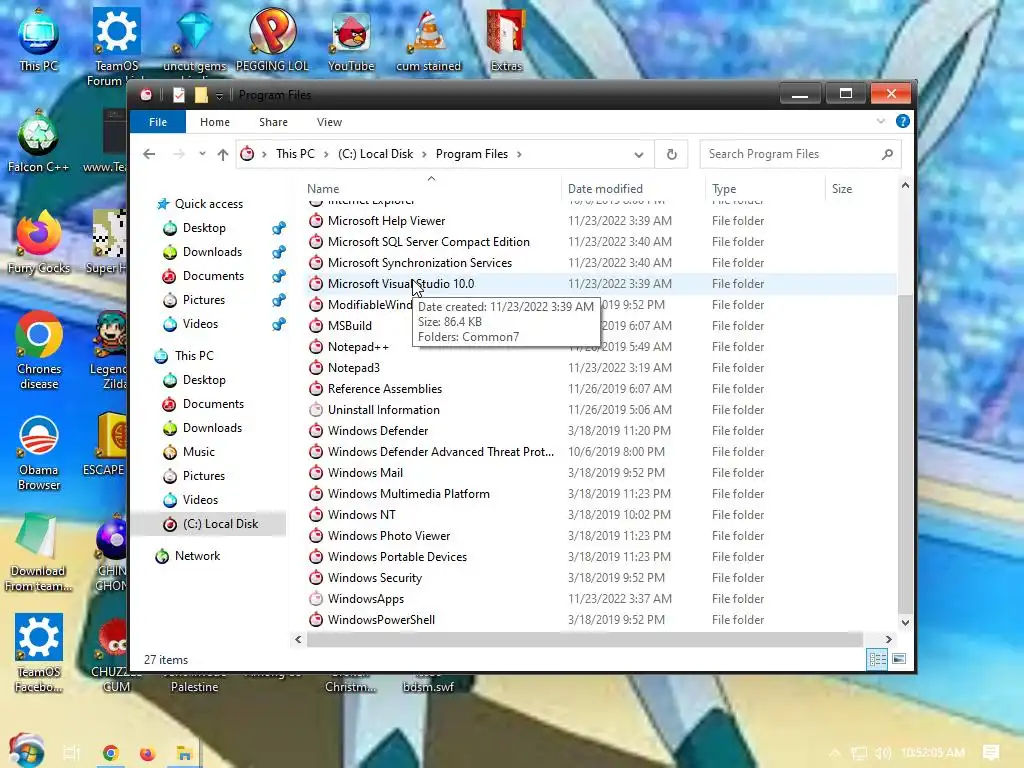Click the Properties quick access toolbar icon

click(x=178, y=95)
